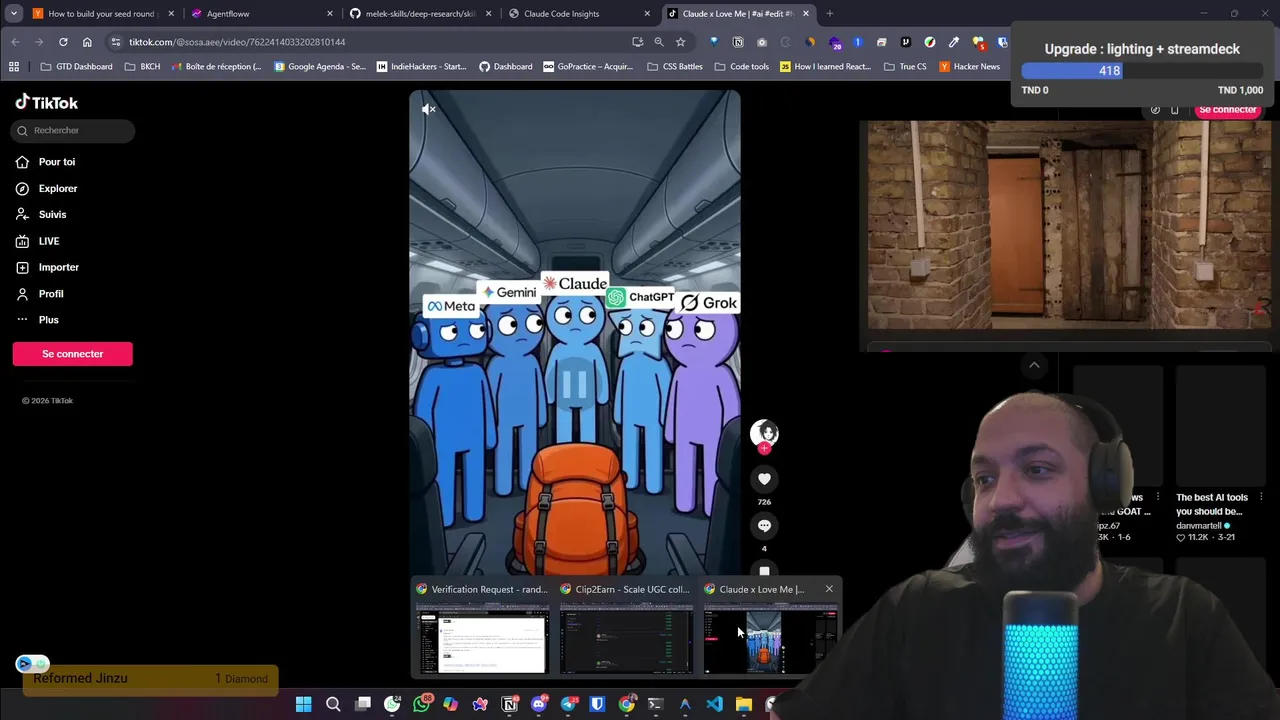Reload the TikTok page
Screen dimensions: 1280x720
pyautogui.click(x=63, y=42)
